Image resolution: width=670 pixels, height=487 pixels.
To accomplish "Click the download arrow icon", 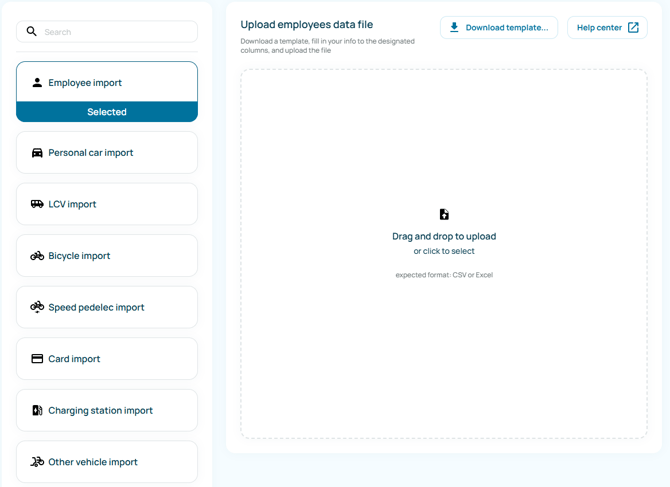I will [x=454, y=27].
